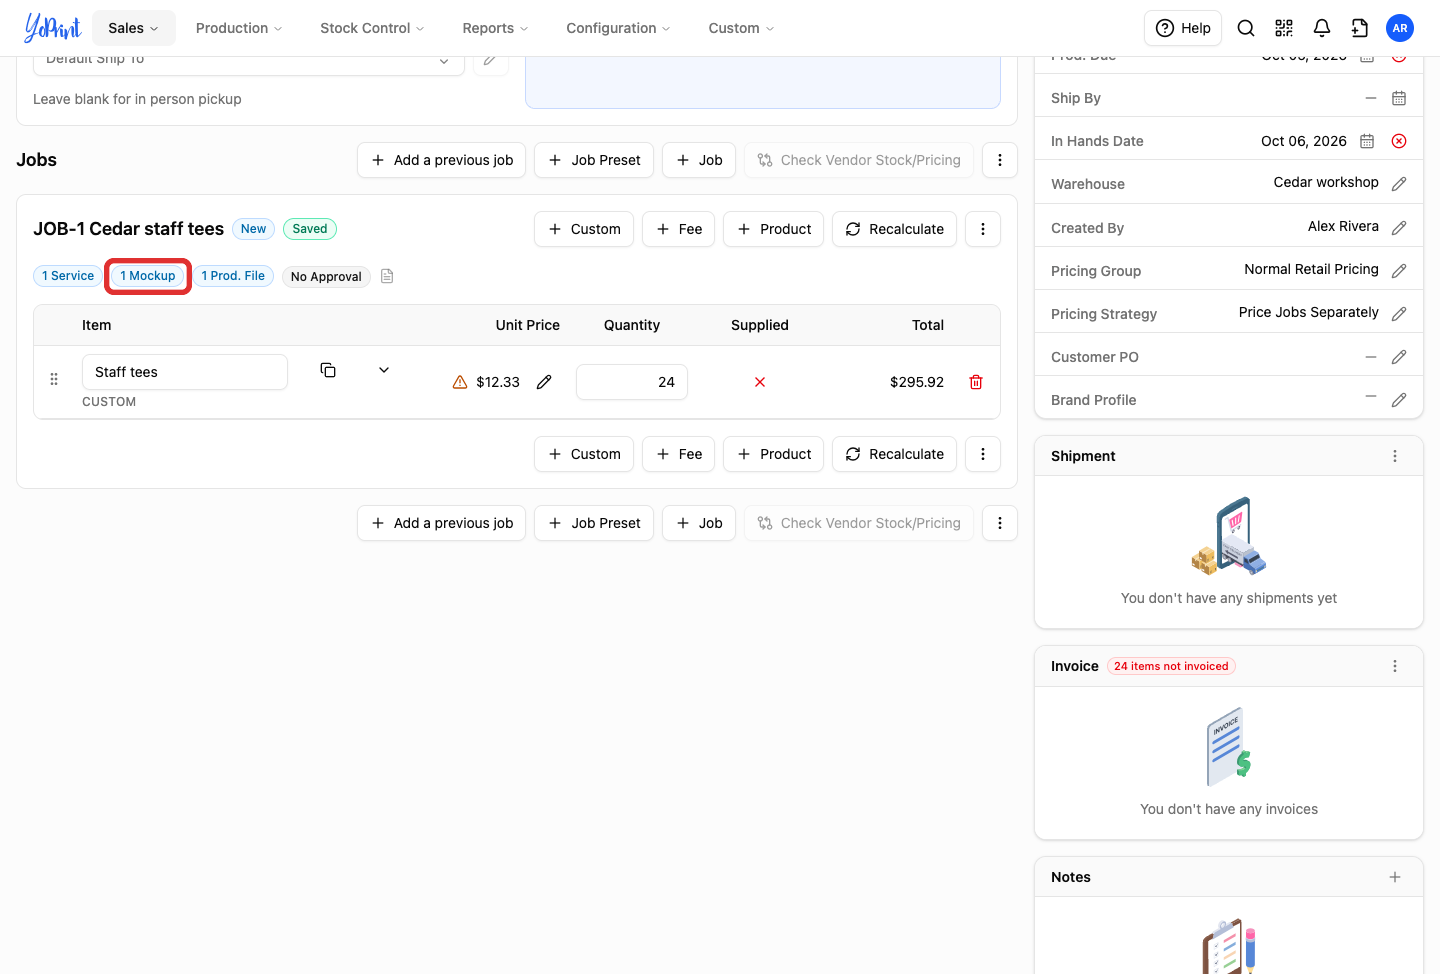The width and height of the screenshot is (1440, 974).
Task: Open the Configuration menu
Action: tap(618, 28)
